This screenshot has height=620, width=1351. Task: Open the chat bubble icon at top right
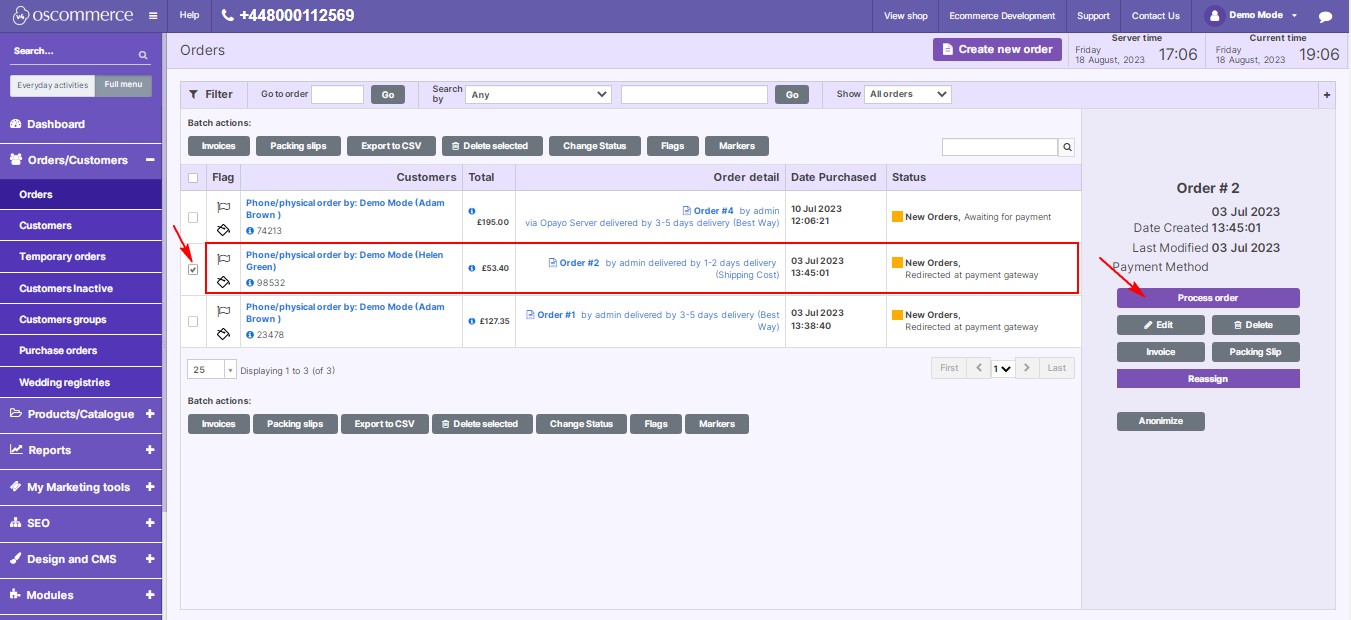1327,15
